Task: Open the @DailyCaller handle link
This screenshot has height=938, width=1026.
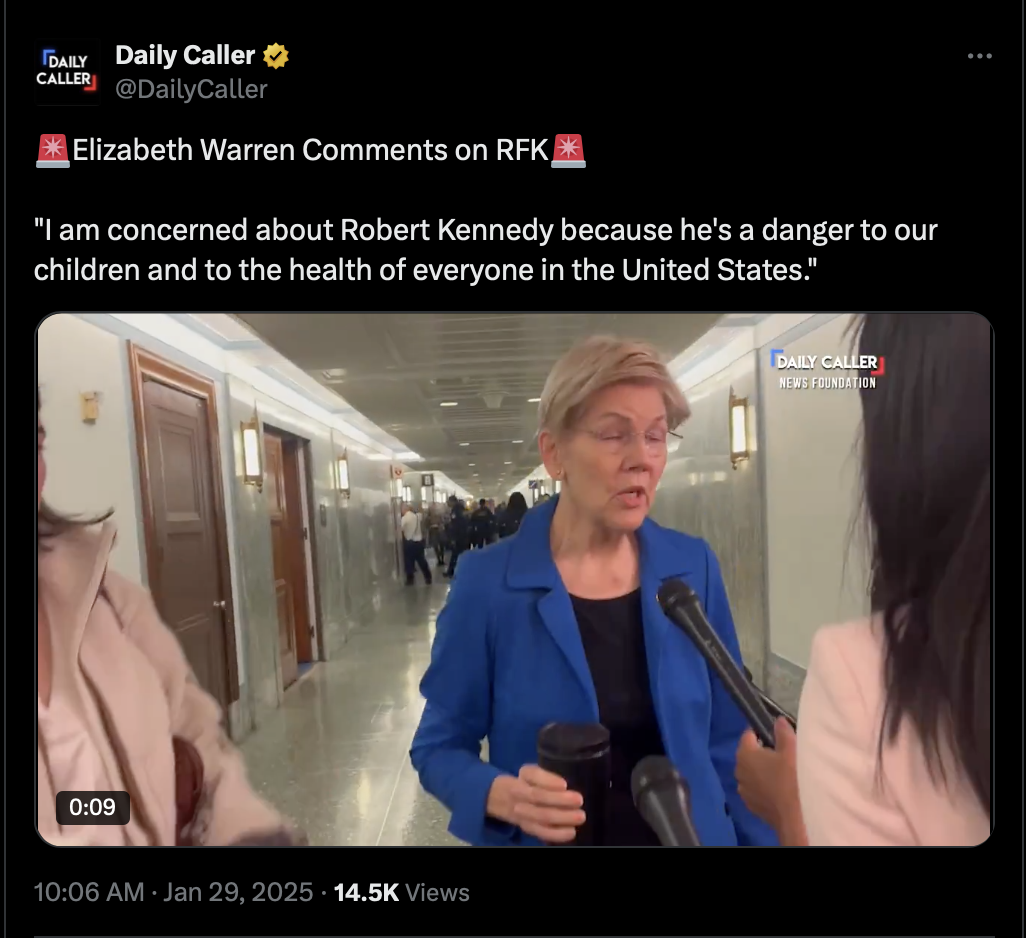Action: tap(191, 89)
